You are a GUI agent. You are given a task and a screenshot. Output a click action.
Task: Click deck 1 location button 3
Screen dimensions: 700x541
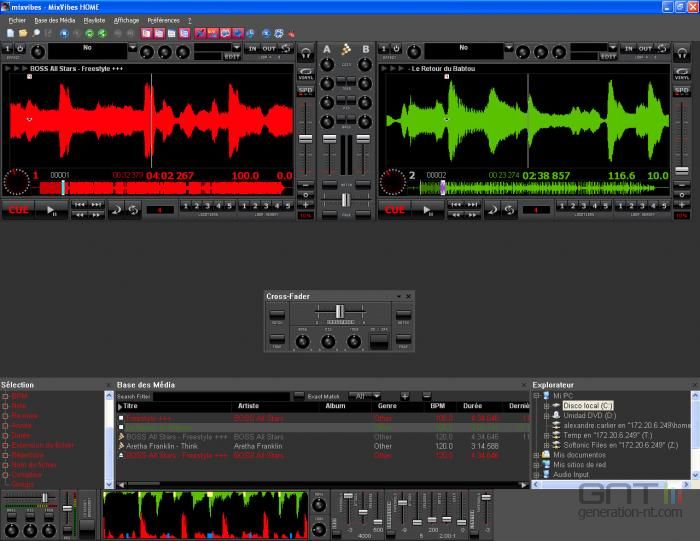[x=207, y=206]
